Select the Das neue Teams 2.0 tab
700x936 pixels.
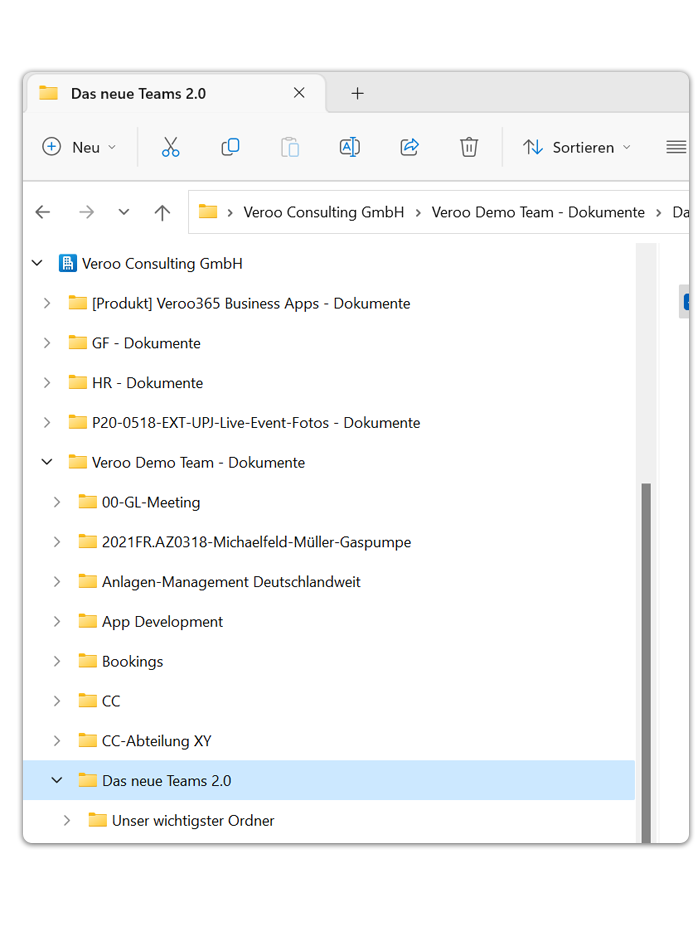(x=175, y=94)
